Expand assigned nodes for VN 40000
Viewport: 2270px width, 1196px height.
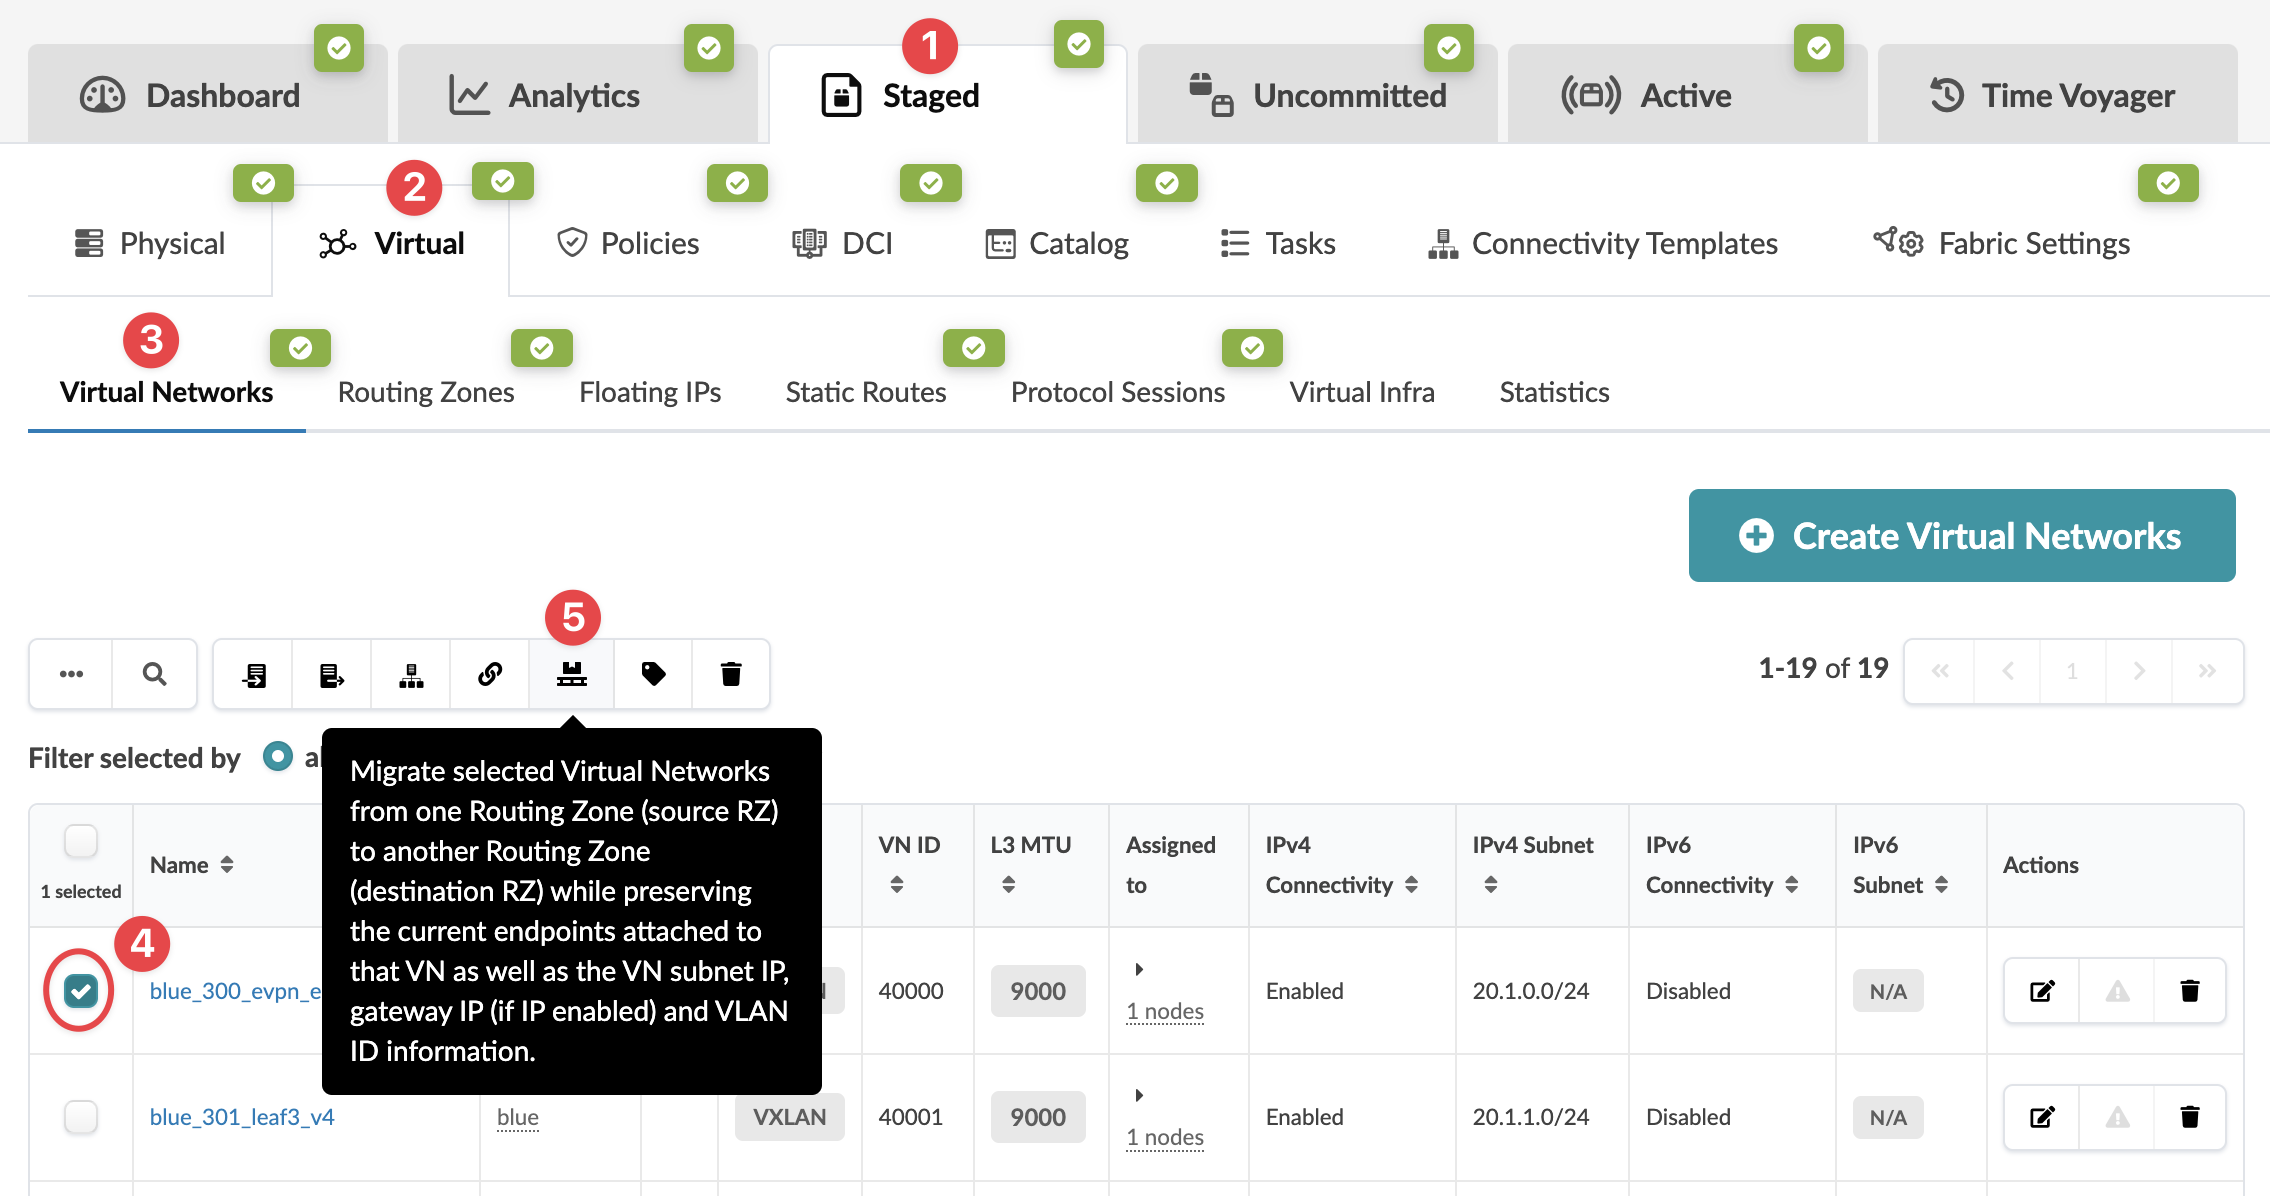tap(1138, 969)
